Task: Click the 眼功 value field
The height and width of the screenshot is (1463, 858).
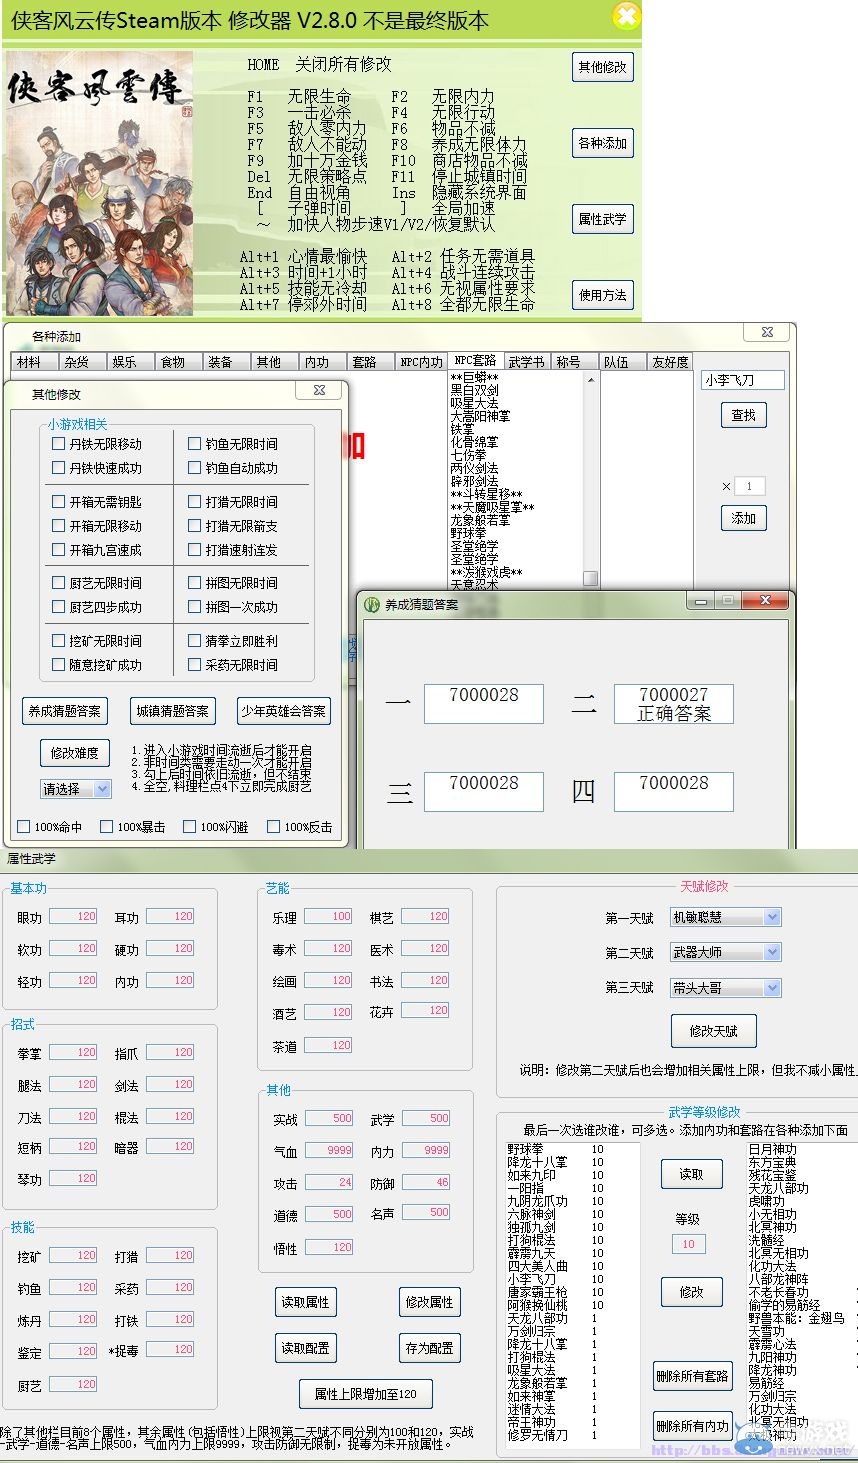Action: point(73,917)
